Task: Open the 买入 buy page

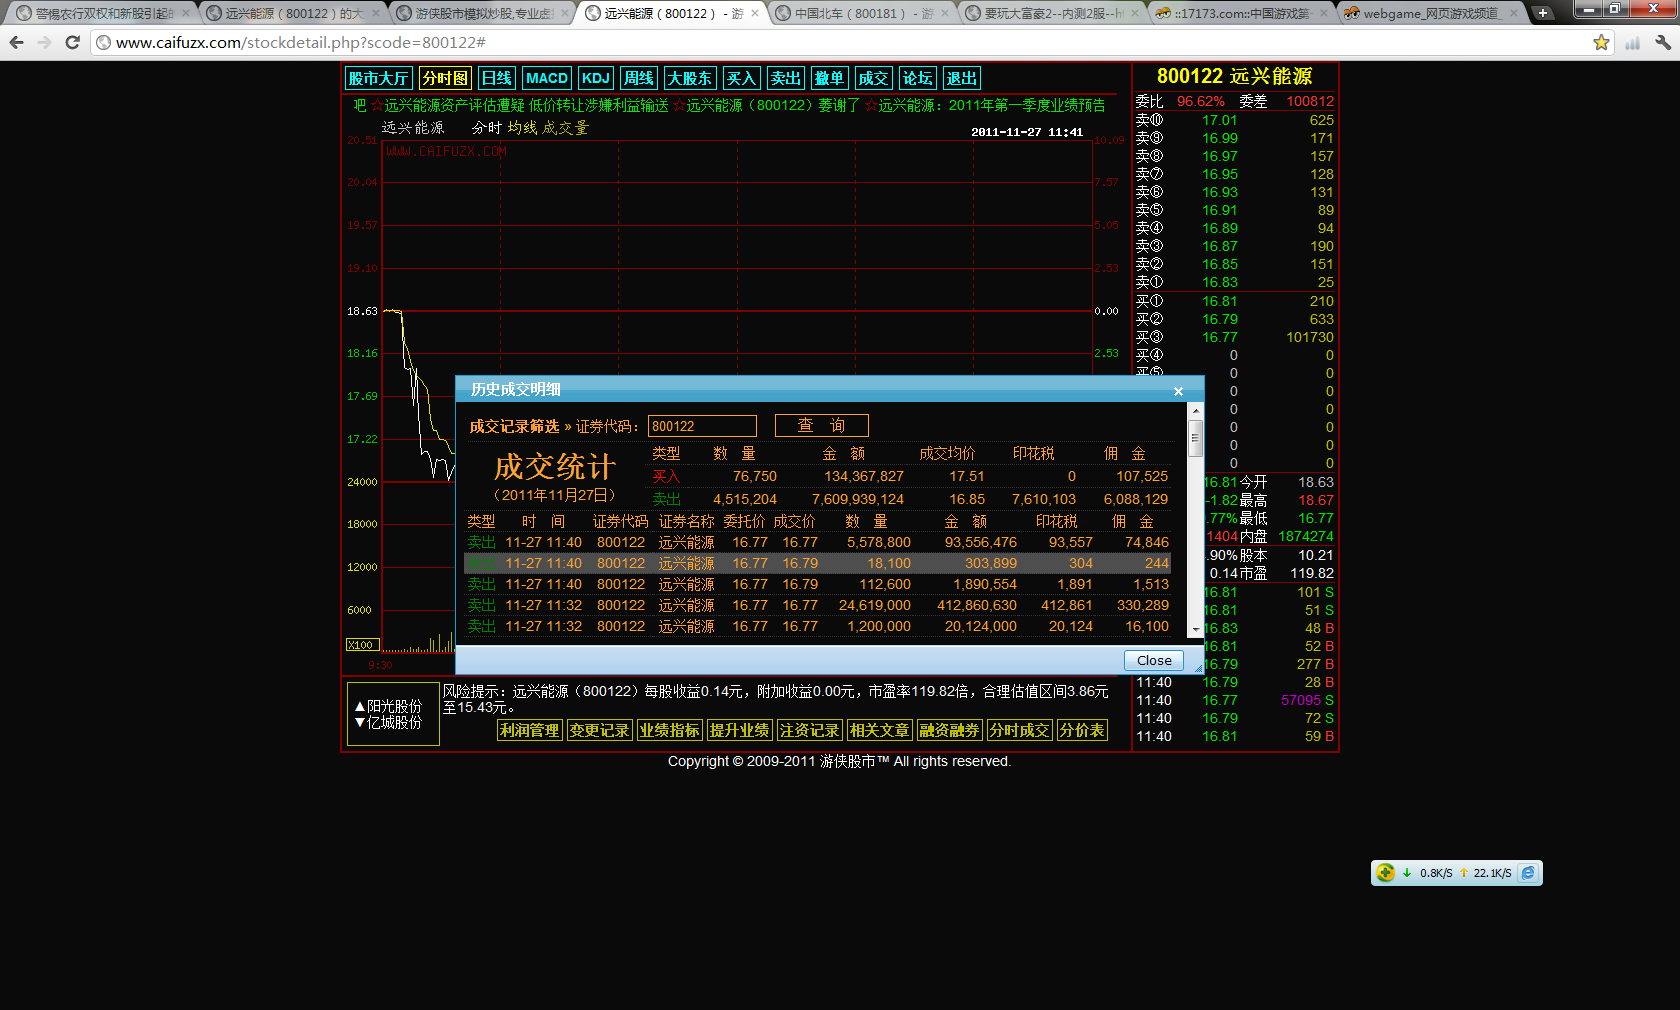Action: pos(741,78)
